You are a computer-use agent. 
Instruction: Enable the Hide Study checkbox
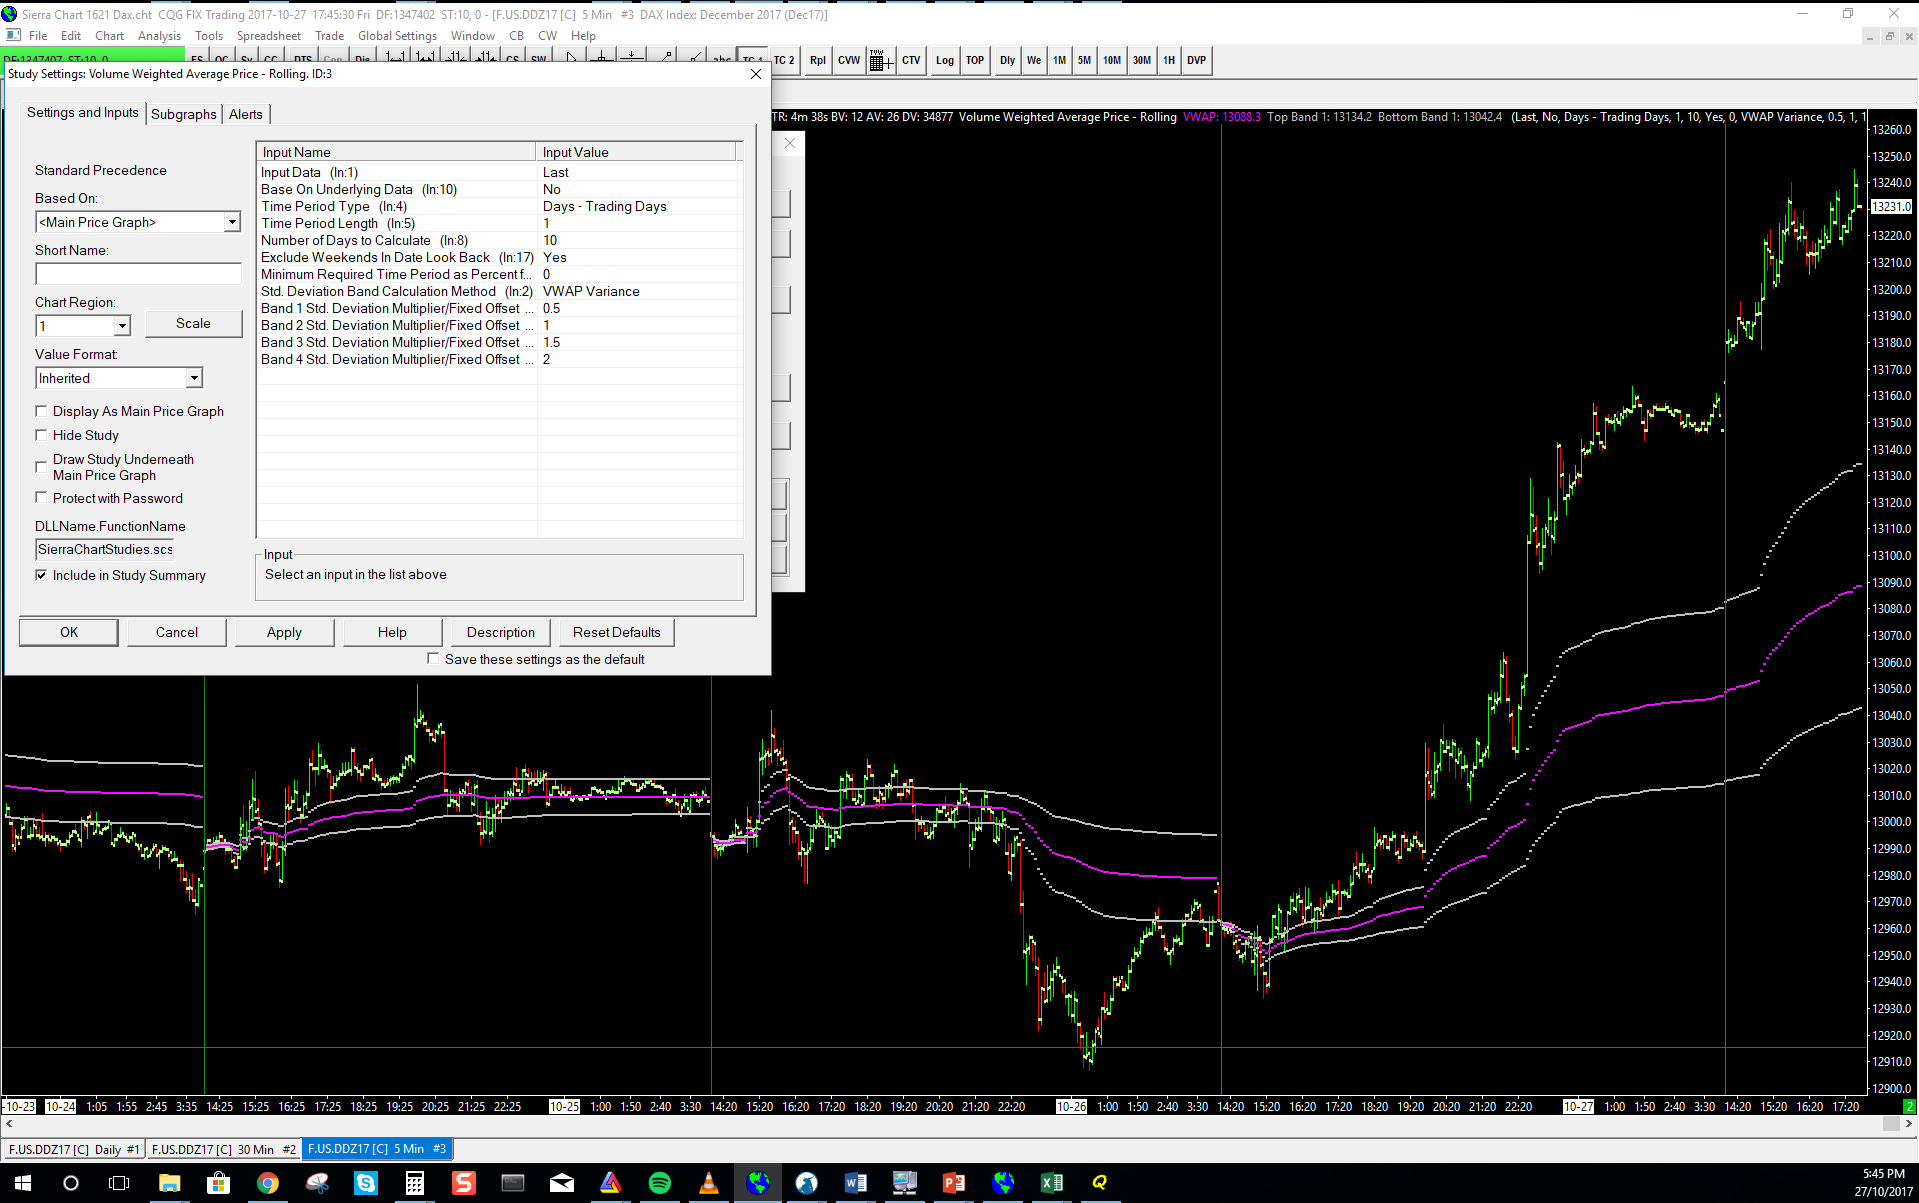pyautogui.click(x=42, y=435)
